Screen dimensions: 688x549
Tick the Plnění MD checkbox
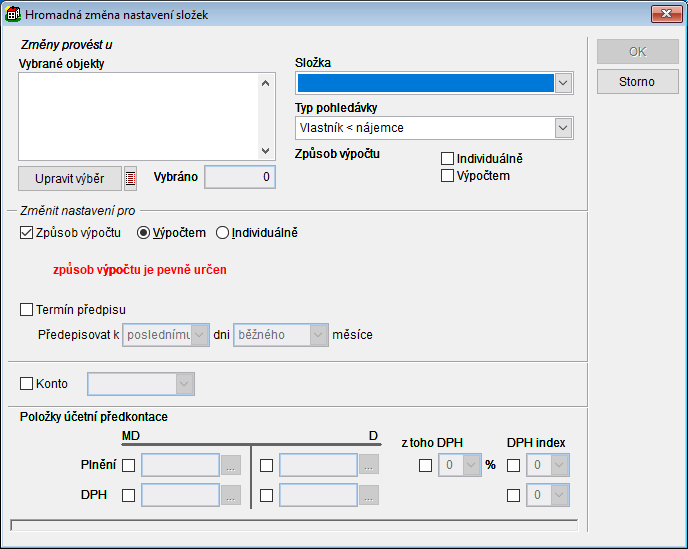pos(128,465)
